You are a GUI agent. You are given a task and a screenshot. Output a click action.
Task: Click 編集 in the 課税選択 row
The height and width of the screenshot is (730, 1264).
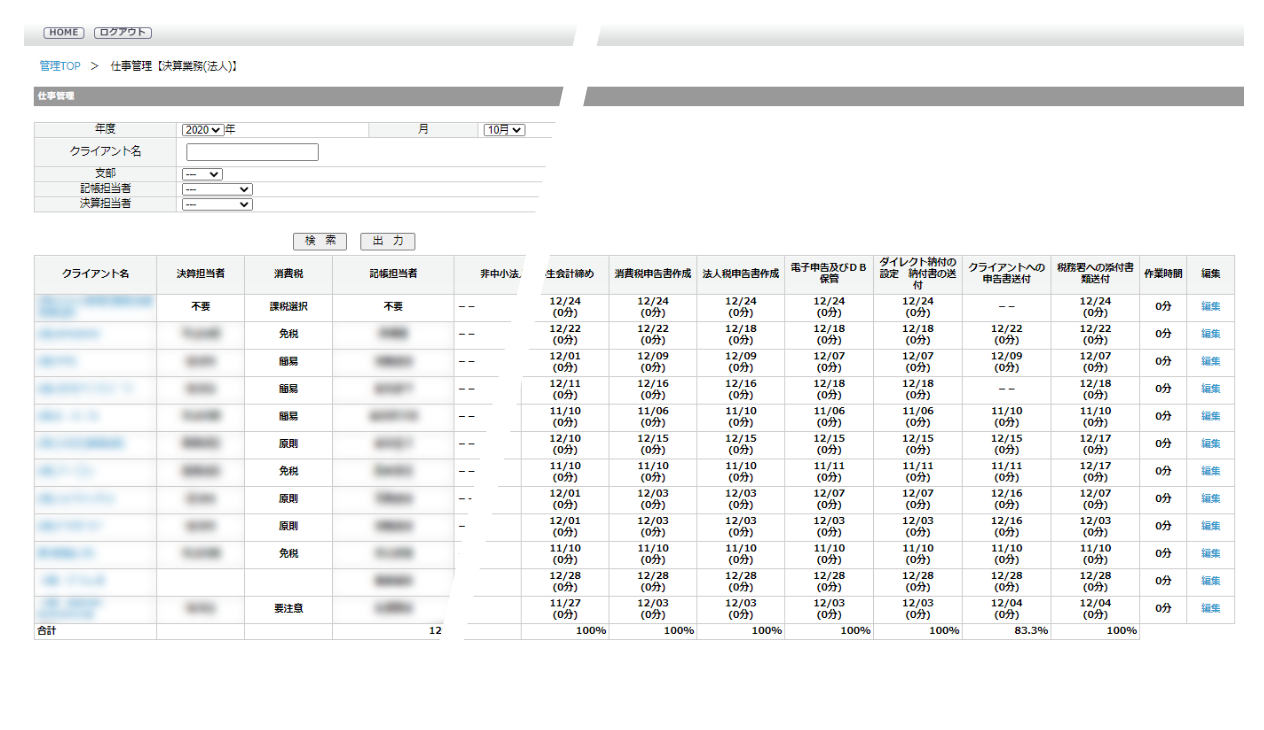[x=1210, y=307]
